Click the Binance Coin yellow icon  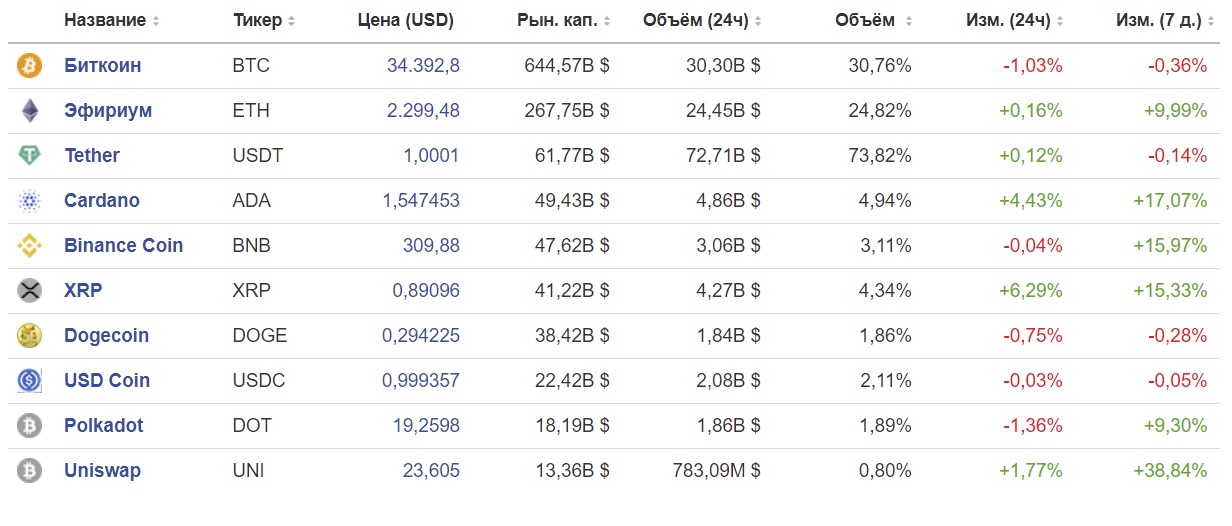click(x=29, y=246)
